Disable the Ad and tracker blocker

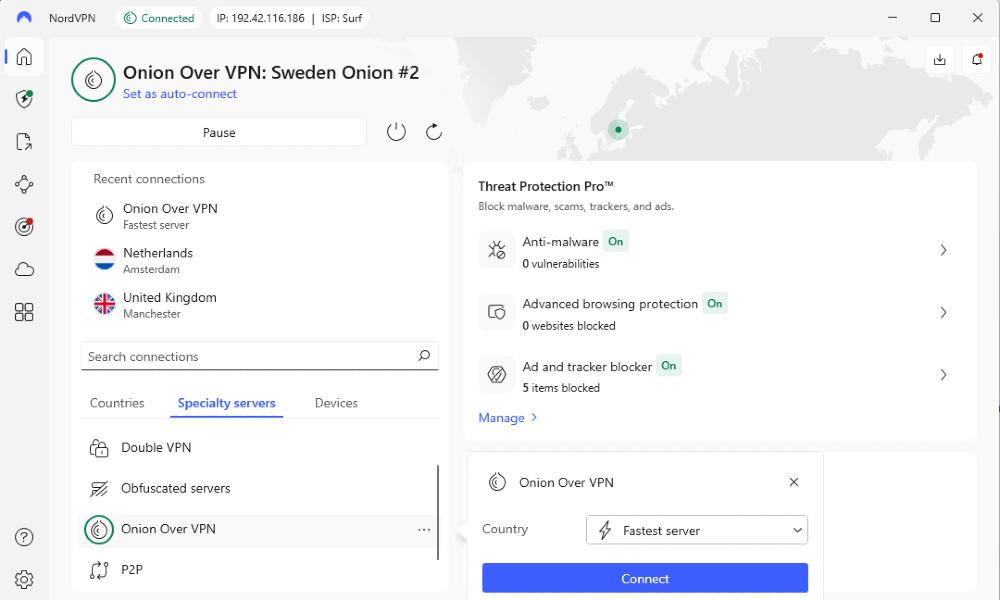668,366
